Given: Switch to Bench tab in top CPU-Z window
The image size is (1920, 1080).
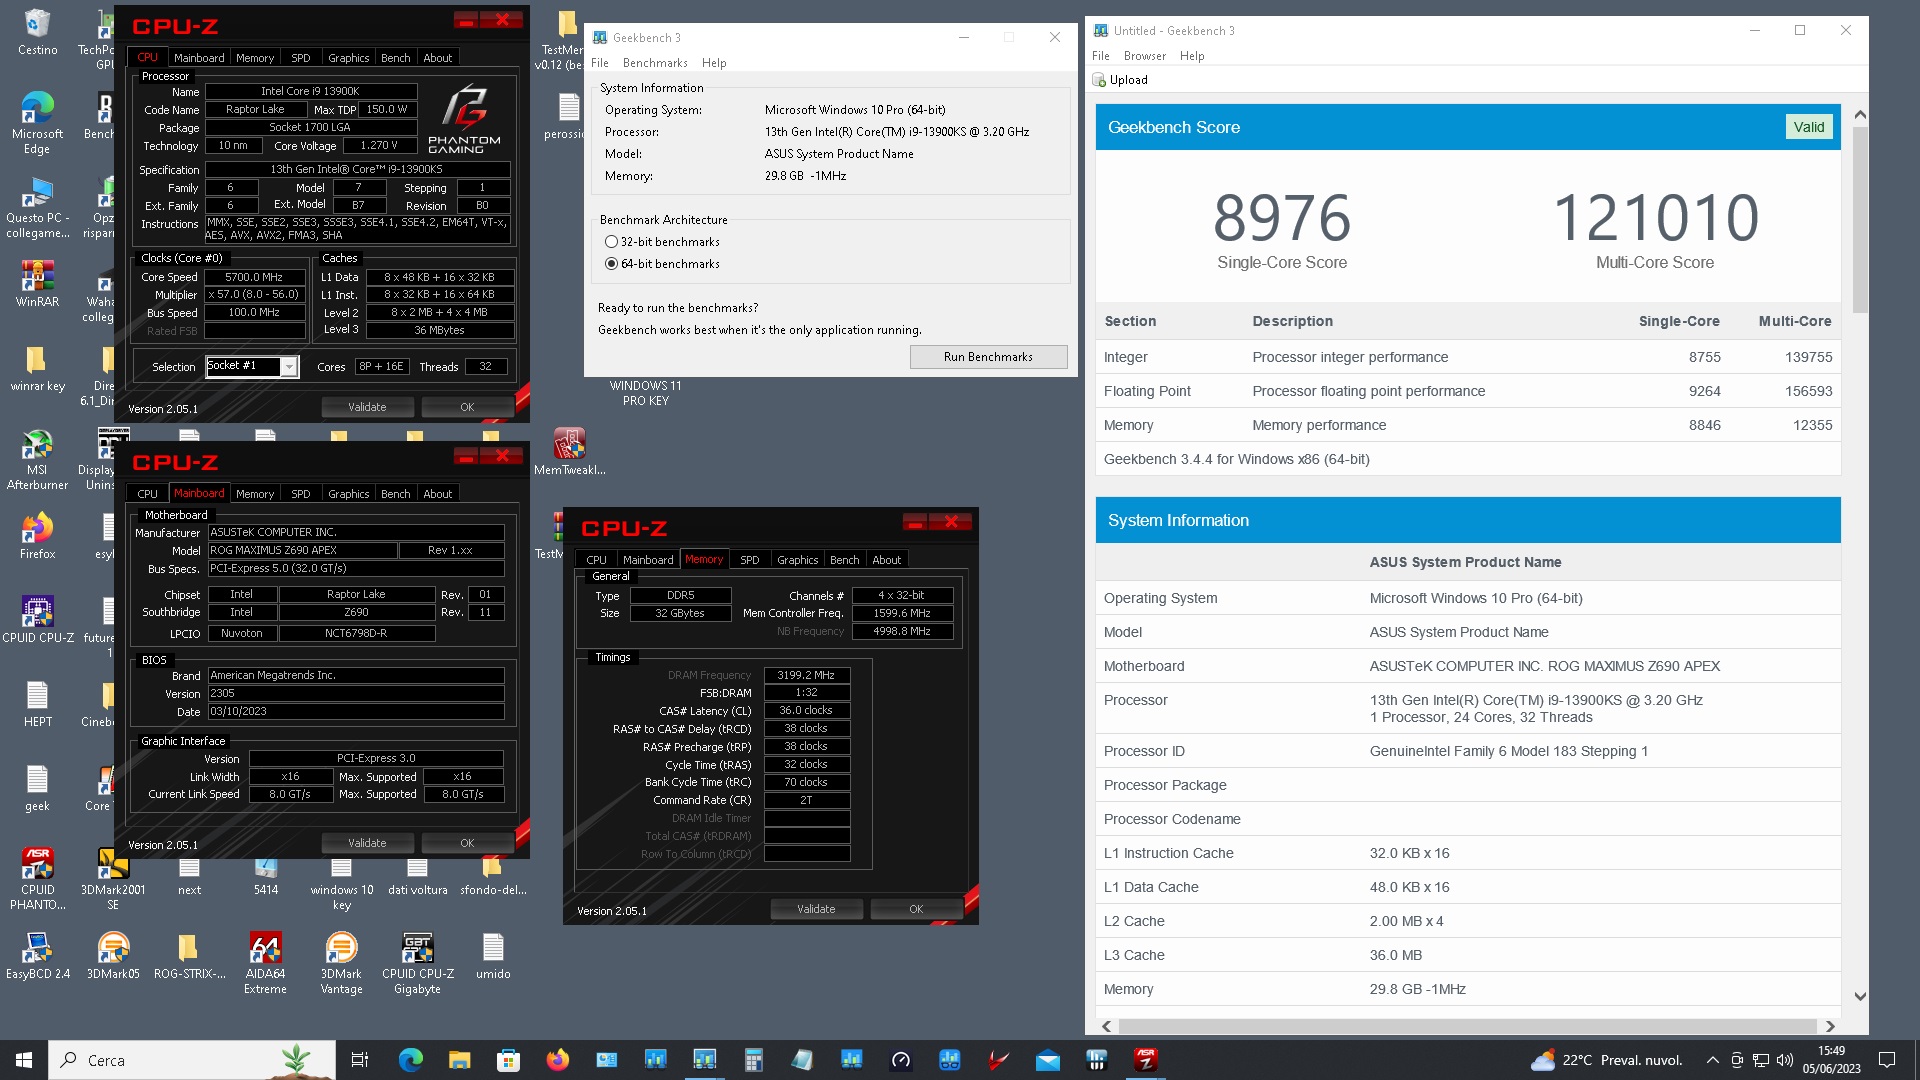Looking at the screenshot, I should 395,58.
